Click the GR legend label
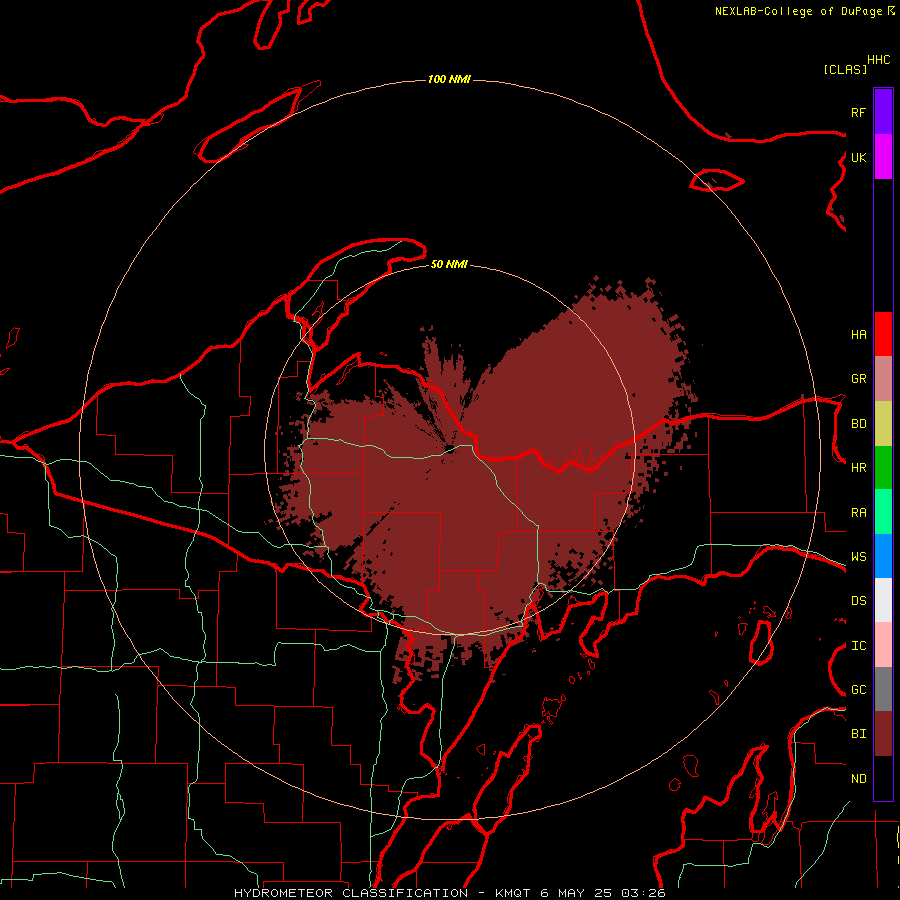Viewport: 900px width, 900px height. [x=858, y=379]
